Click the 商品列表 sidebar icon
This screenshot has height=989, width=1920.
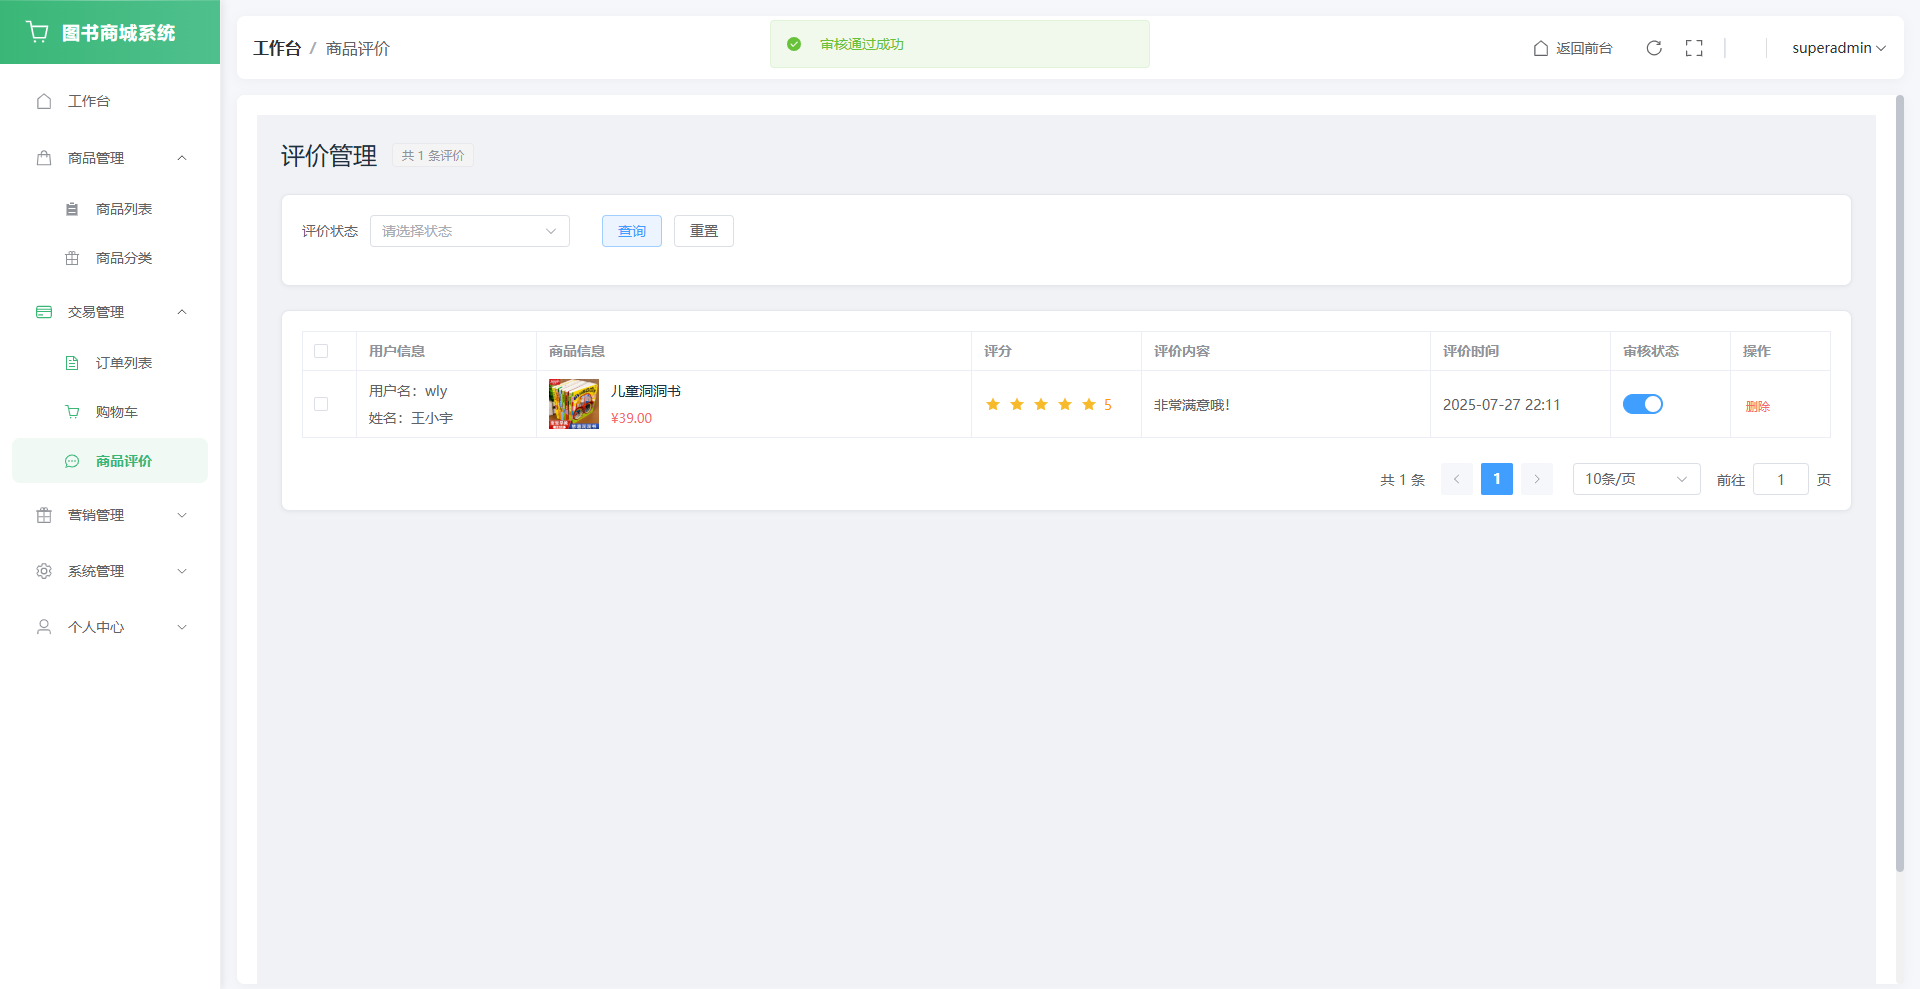[x=72, y=209]
